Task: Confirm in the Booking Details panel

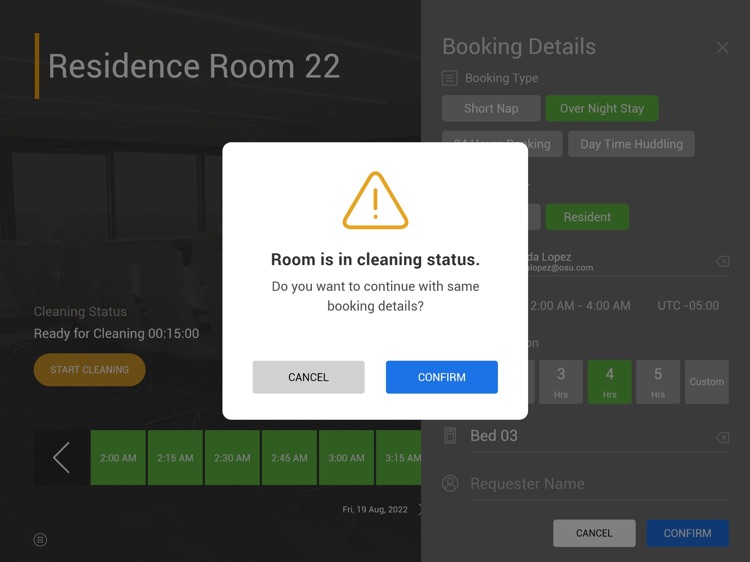Action: pos(687,533)
